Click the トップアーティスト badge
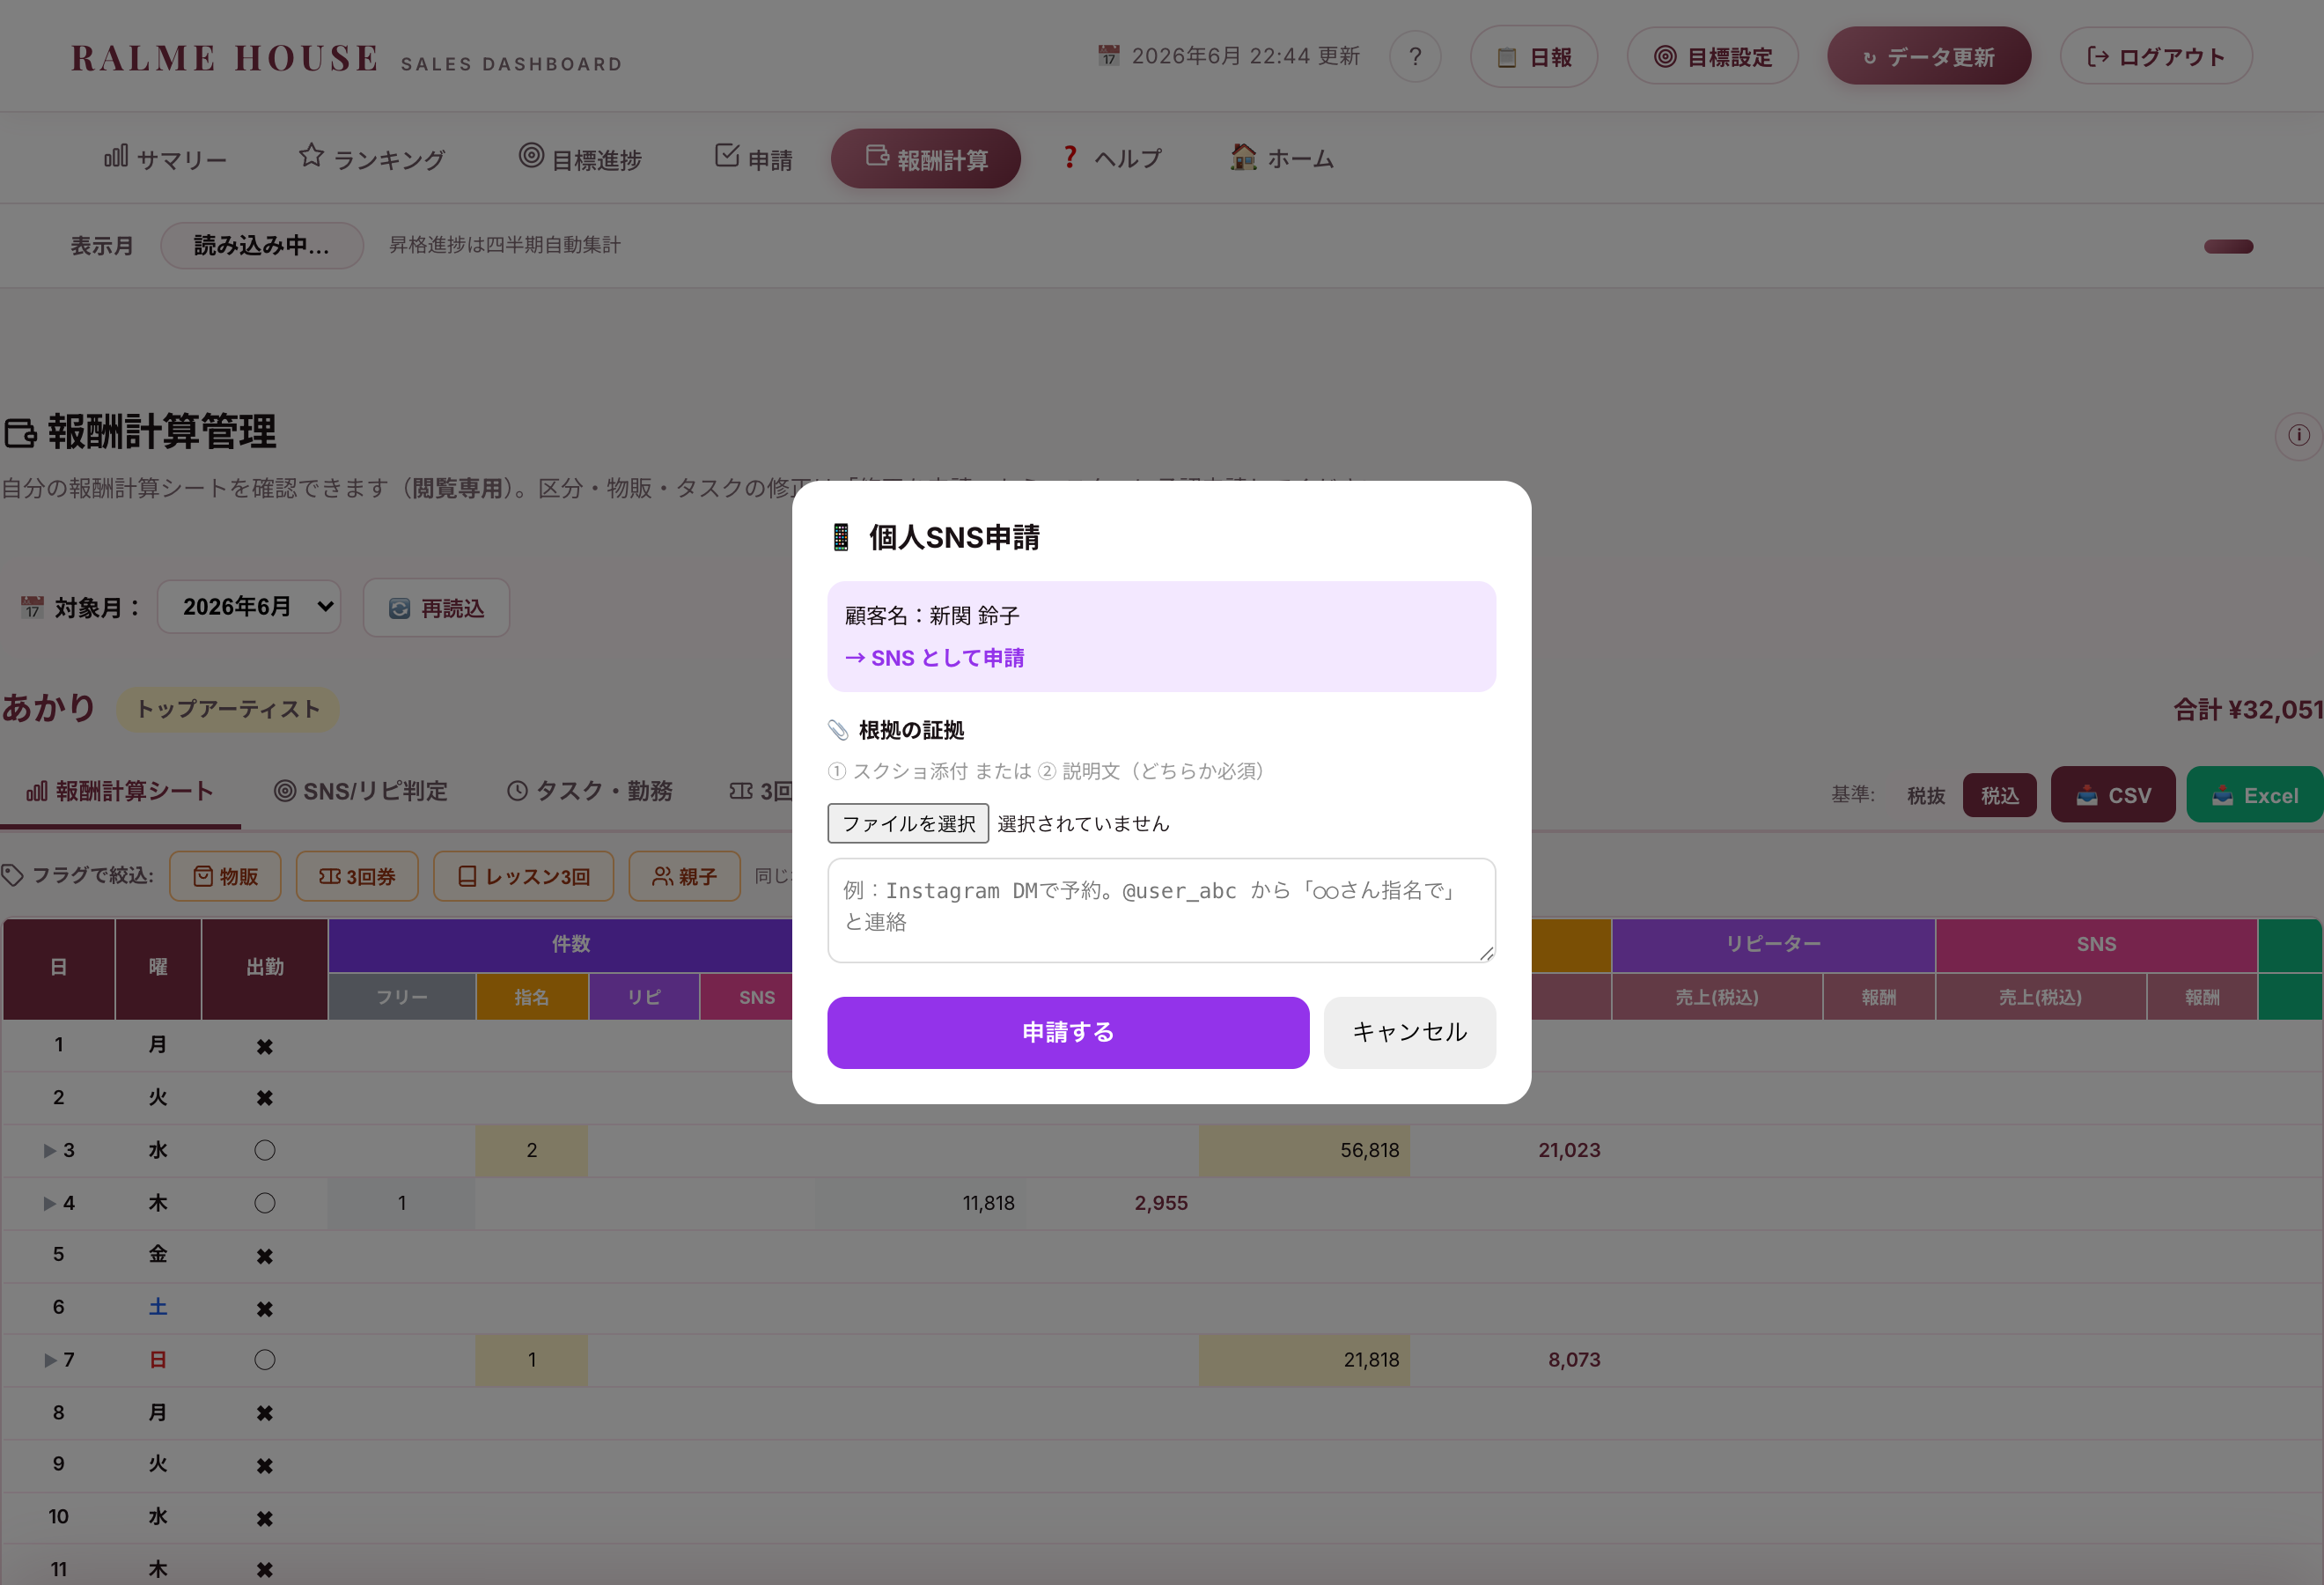The image size is (2324, 1585). coord(228,709)
